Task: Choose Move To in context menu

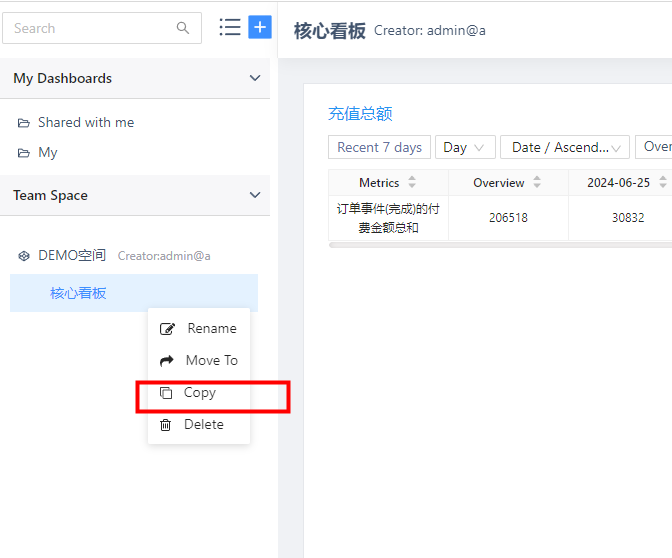Action: (211, 361)
